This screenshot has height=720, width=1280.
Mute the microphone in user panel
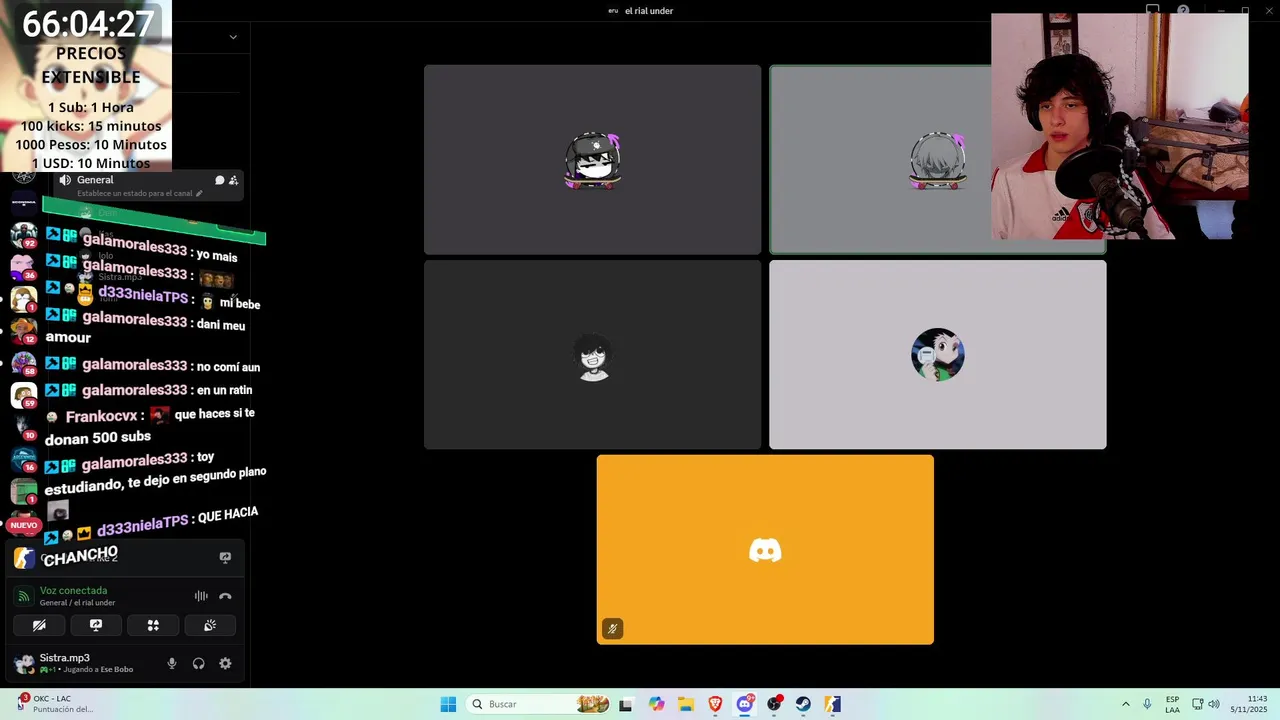pos(172,663)
